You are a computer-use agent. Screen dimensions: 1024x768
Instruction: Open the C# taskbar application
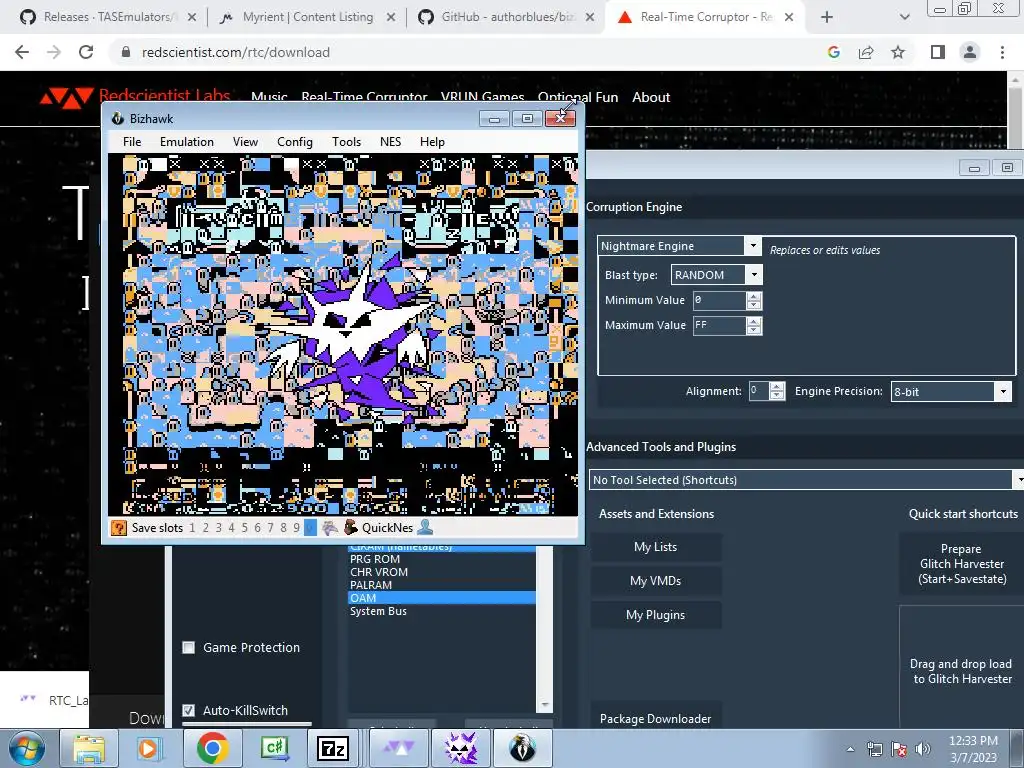(x=274, y=748)
